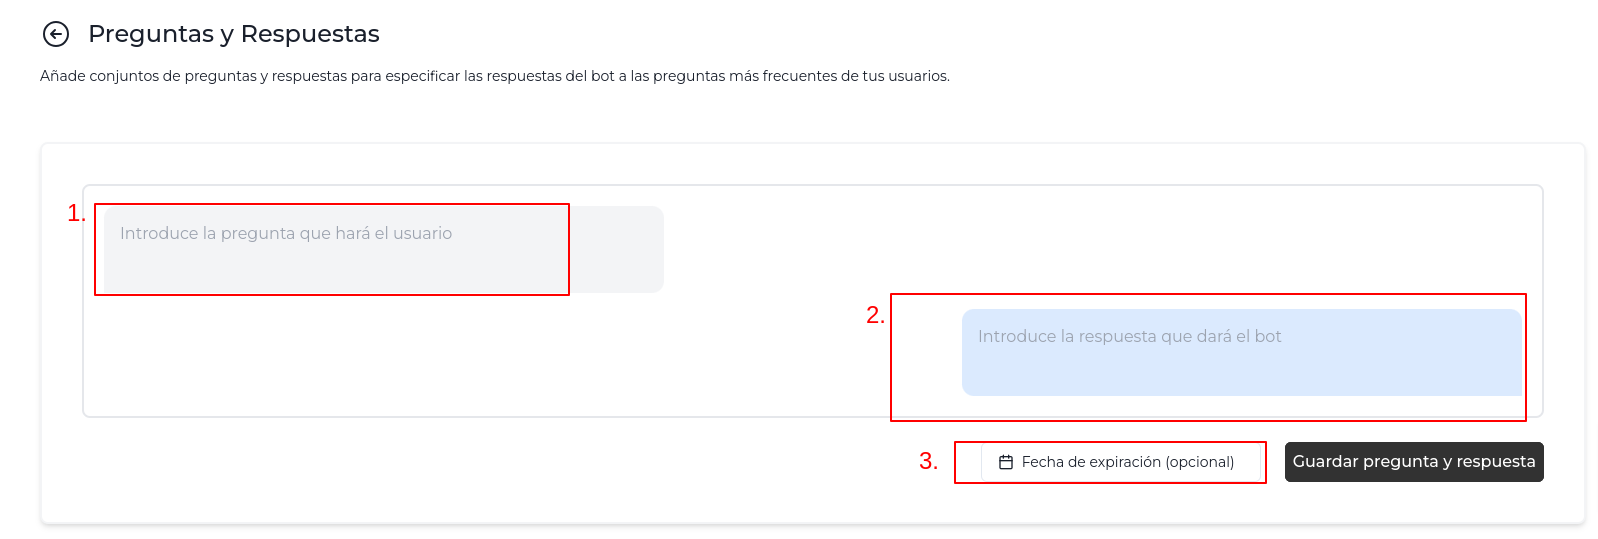This screenshot has height=539, width=1598.
Task: Click the red number 2 annotation label
Action: 874,315
